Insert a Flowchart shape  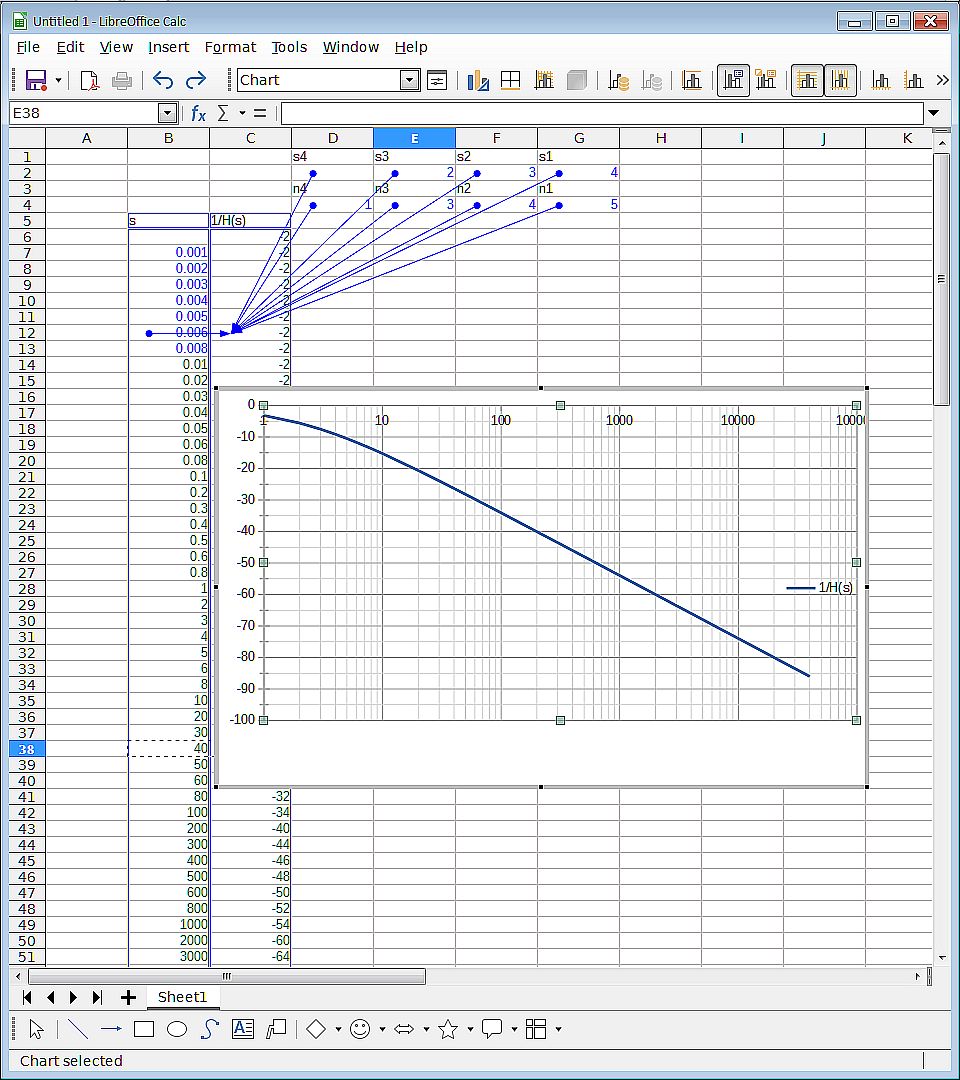pyautogui.click(x=536, y=1029)
